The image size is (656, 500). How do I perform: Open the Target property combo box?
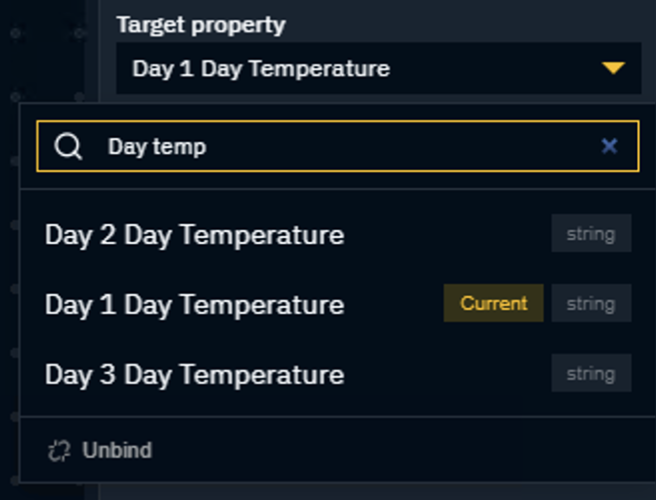tap(379, 68)
